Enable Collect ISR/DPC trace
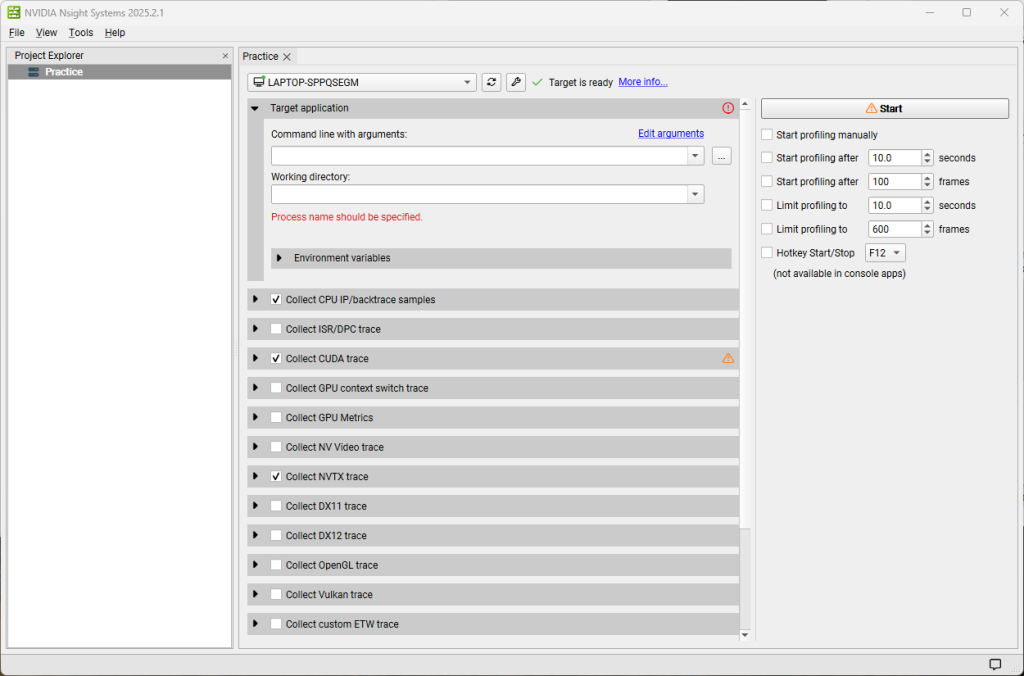 point(276,329)
